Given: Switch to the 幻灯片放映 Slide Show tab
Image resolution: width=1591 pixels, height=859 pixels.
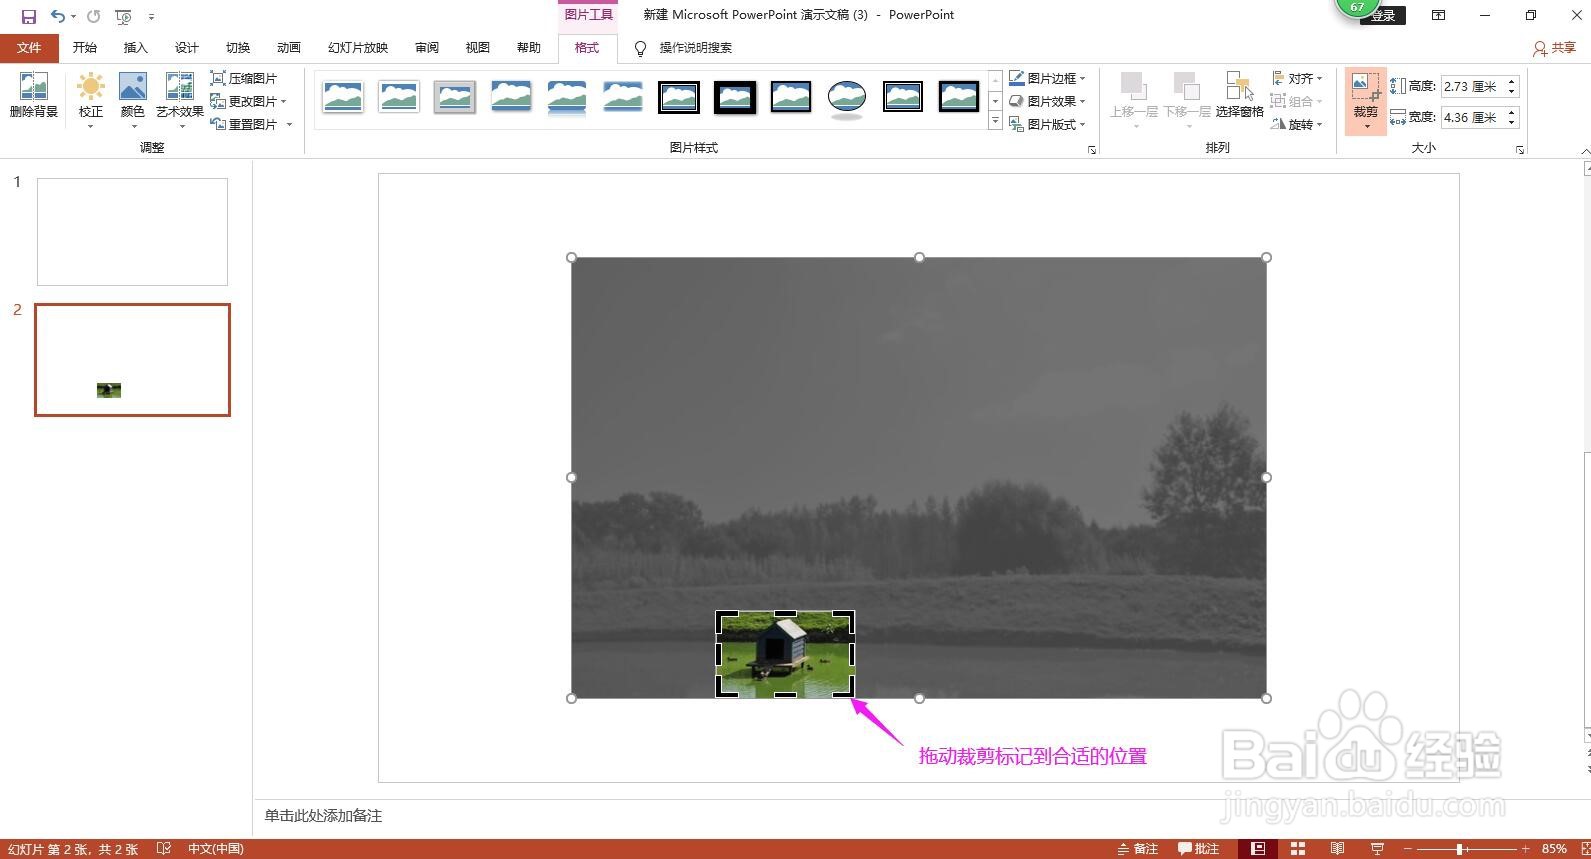Looking at the screenshot, I should click(x=358, y=48).
